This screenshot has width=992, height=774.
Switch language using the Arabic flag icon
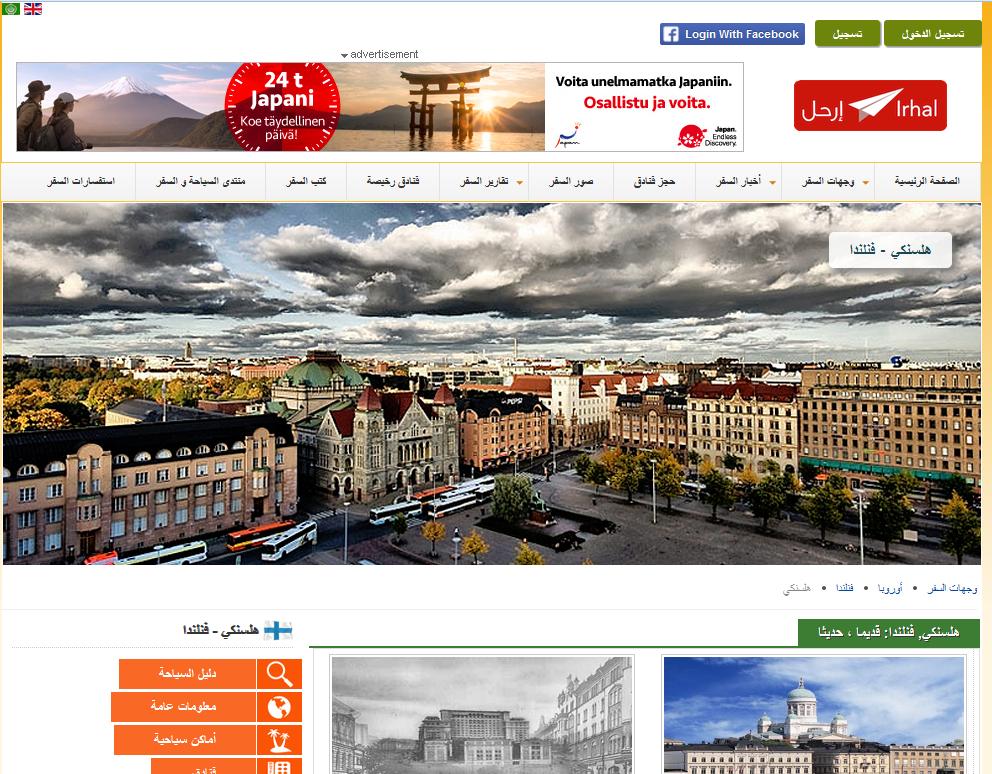point(11,9)
